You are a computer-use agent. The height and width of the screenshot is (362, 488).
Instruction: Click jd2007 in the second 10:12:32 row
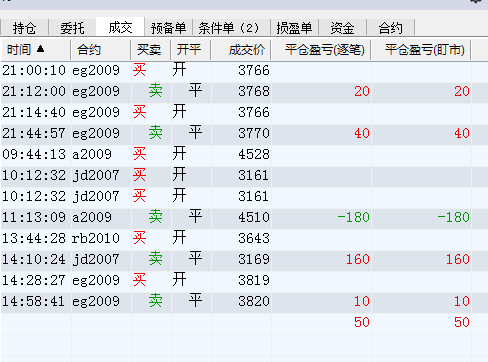tap(96, 196)
